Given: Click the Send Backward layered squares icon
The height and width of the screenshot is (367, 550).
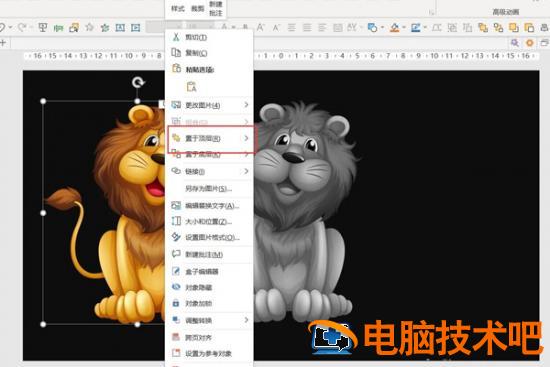Looking at the screenshot, I should tap(529, 27).
